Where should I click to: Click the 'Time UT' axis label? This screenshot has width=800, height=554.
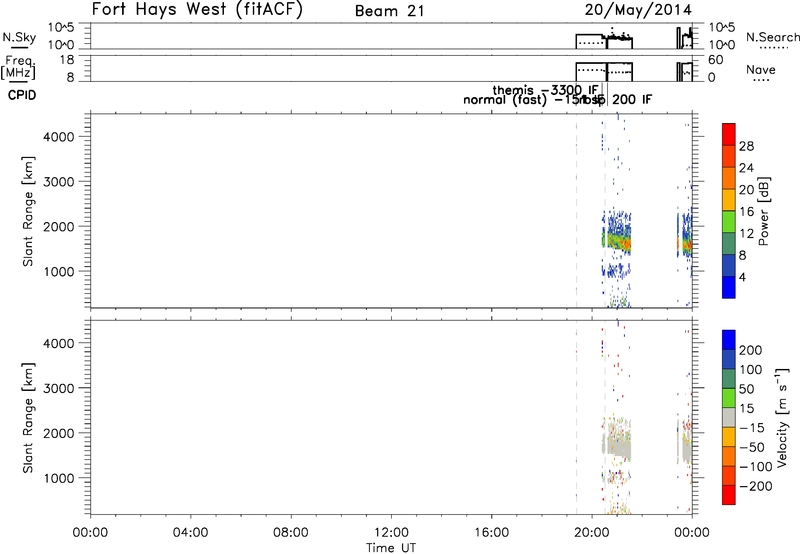coord(391,547)
